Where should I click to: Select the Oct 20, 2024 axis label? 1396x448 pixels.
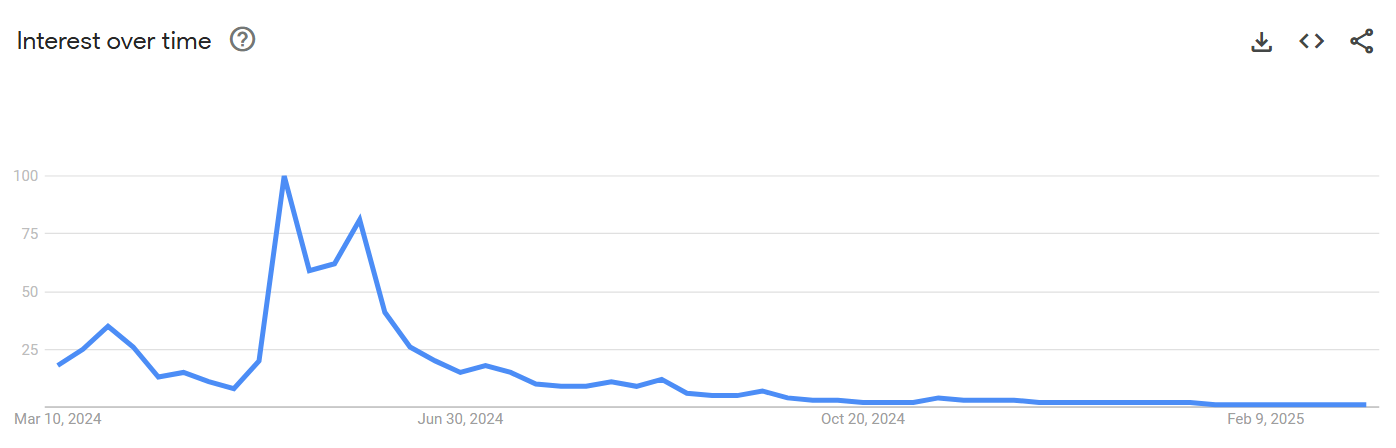coord(862,419)
